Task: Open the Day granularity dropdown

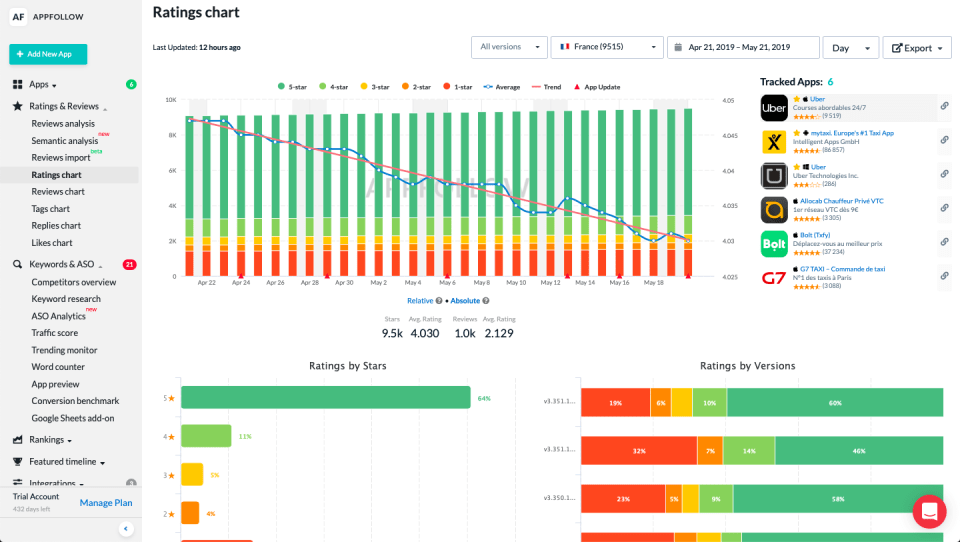Action: tap(850, 47)
